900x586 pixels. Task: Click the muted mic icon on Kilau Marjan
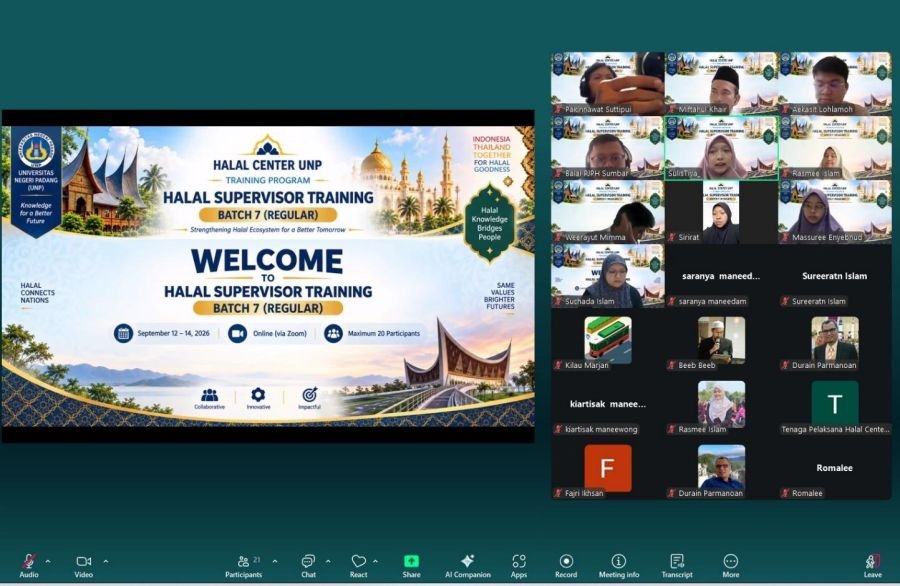[558, 365]
